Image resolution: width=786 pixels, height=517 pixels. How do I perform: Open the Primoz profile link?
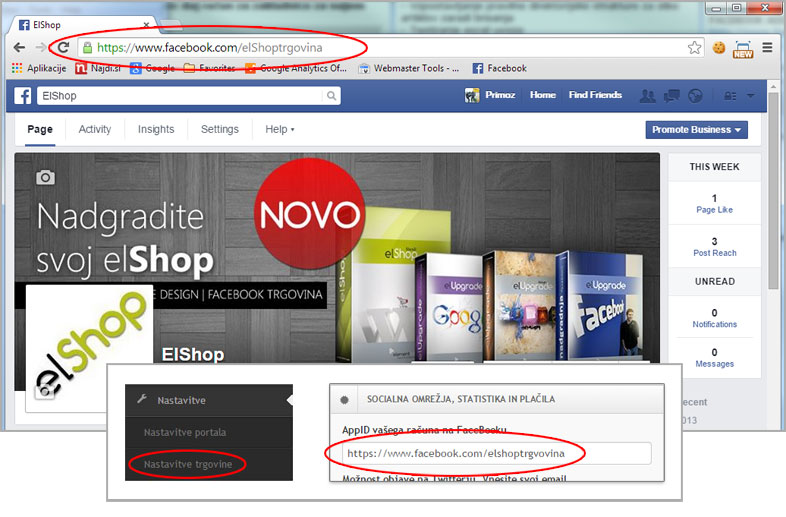tap(490, 95)
